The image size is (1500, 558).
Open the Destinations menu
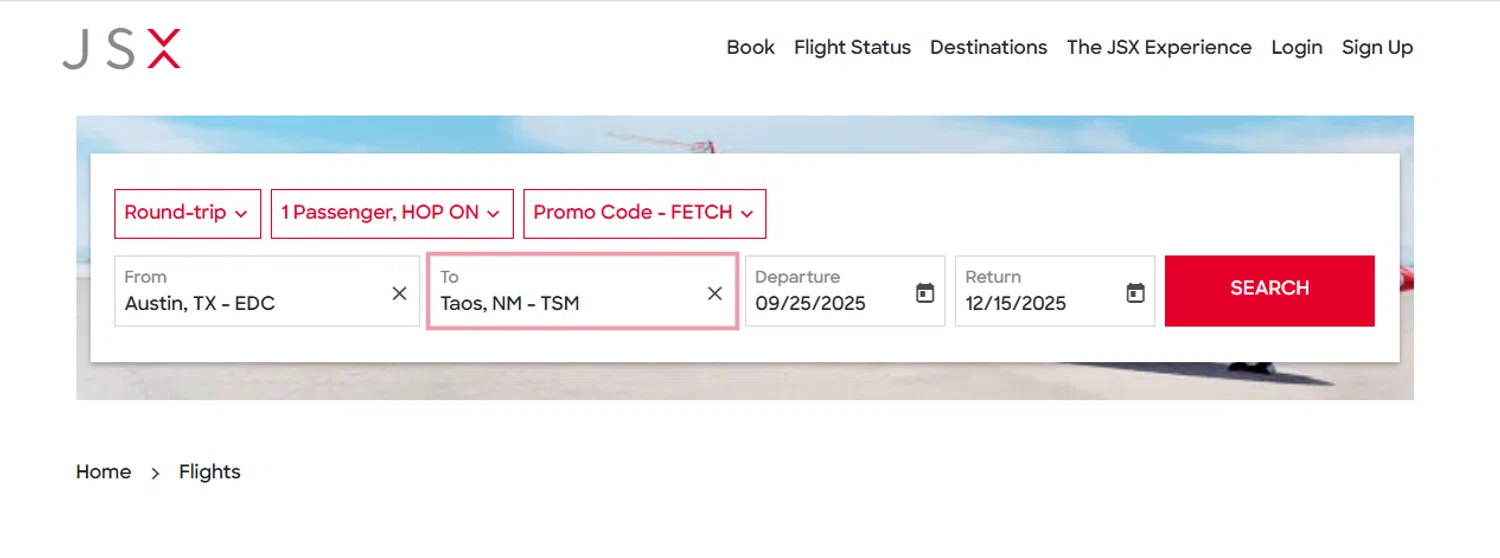[x=988, y=47]
